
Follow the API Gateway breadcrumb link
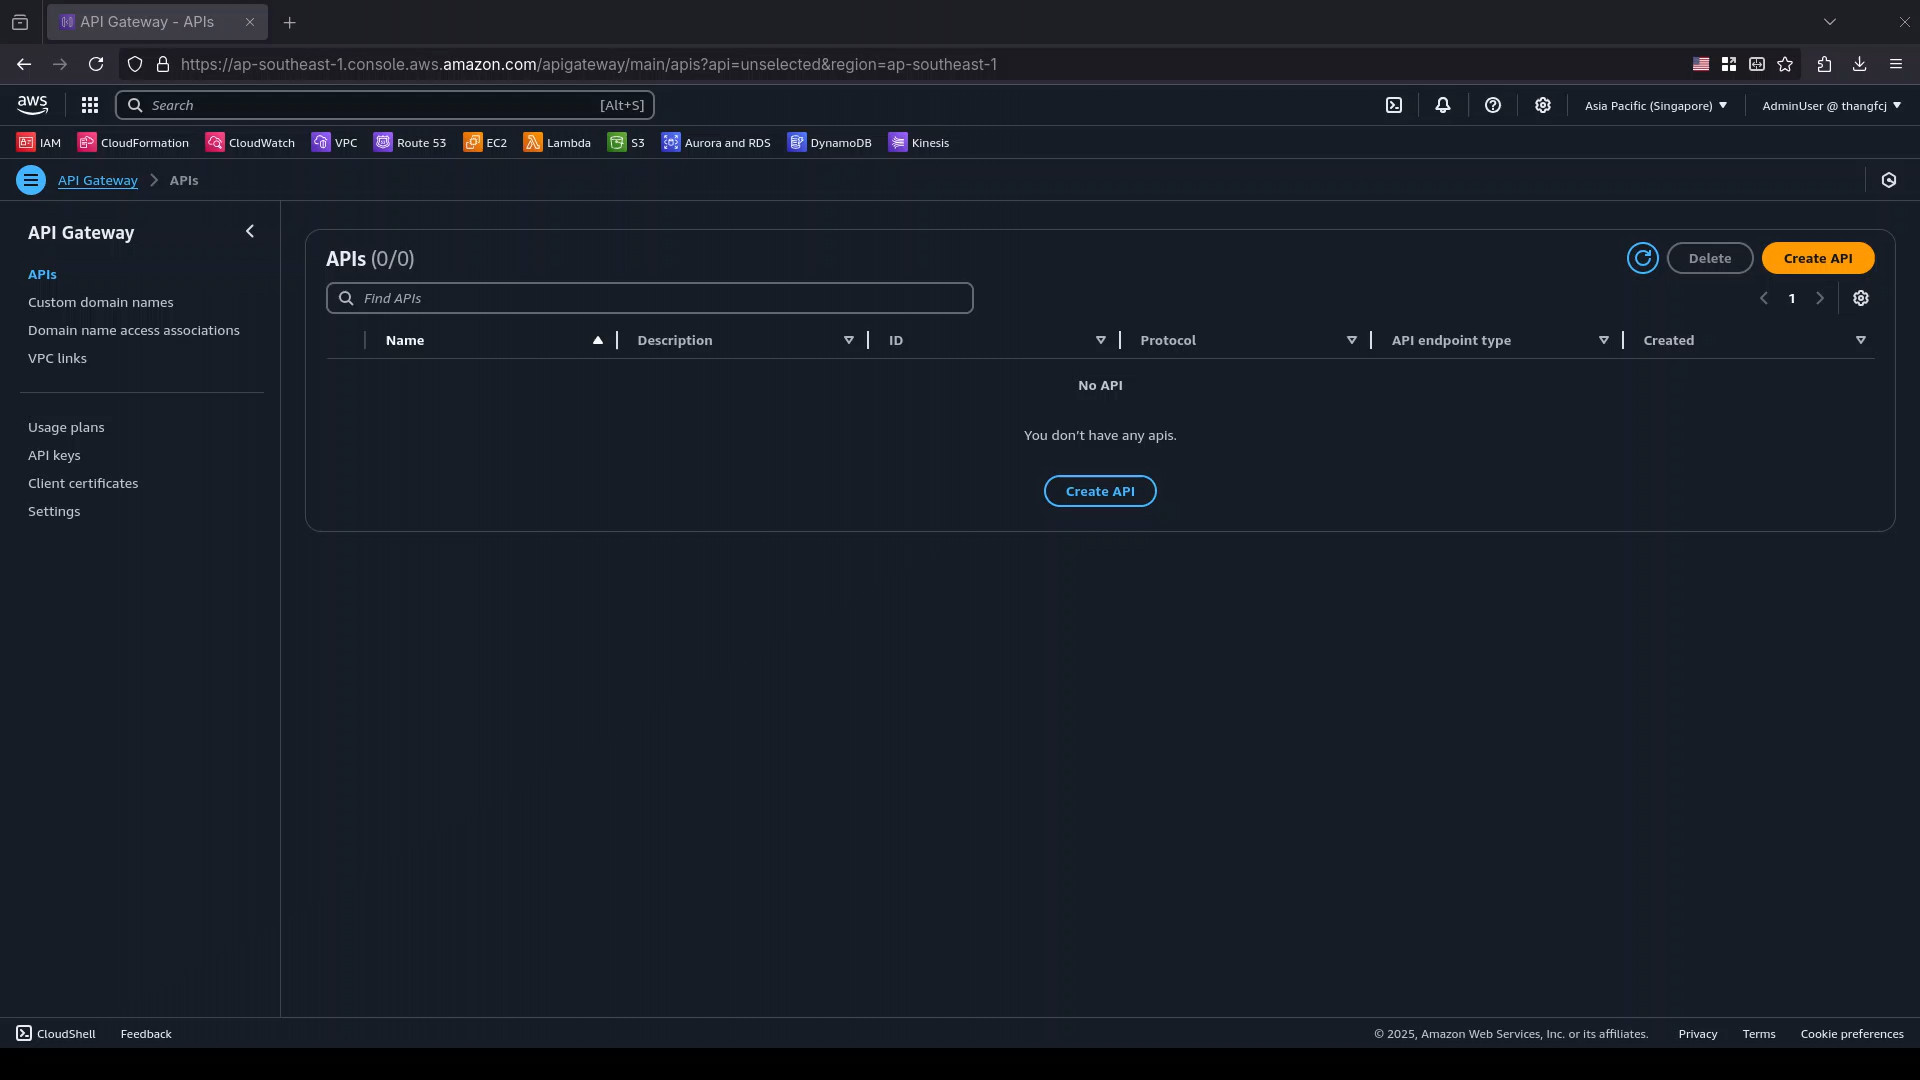click(98, 180)
